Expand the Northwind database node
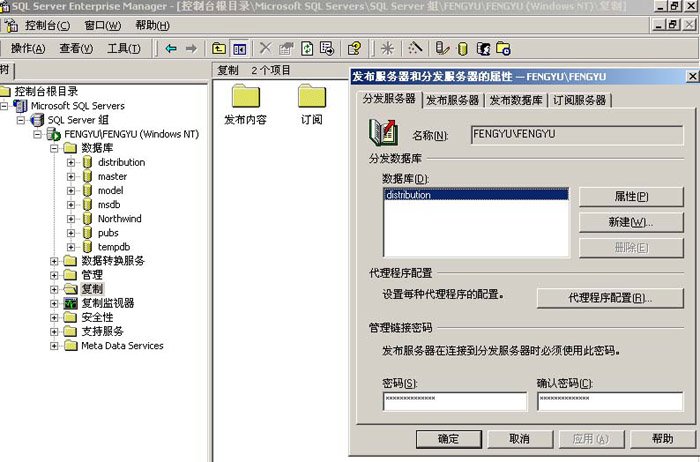700x462 pixels. pyautogui.click(x=71, y=219)
